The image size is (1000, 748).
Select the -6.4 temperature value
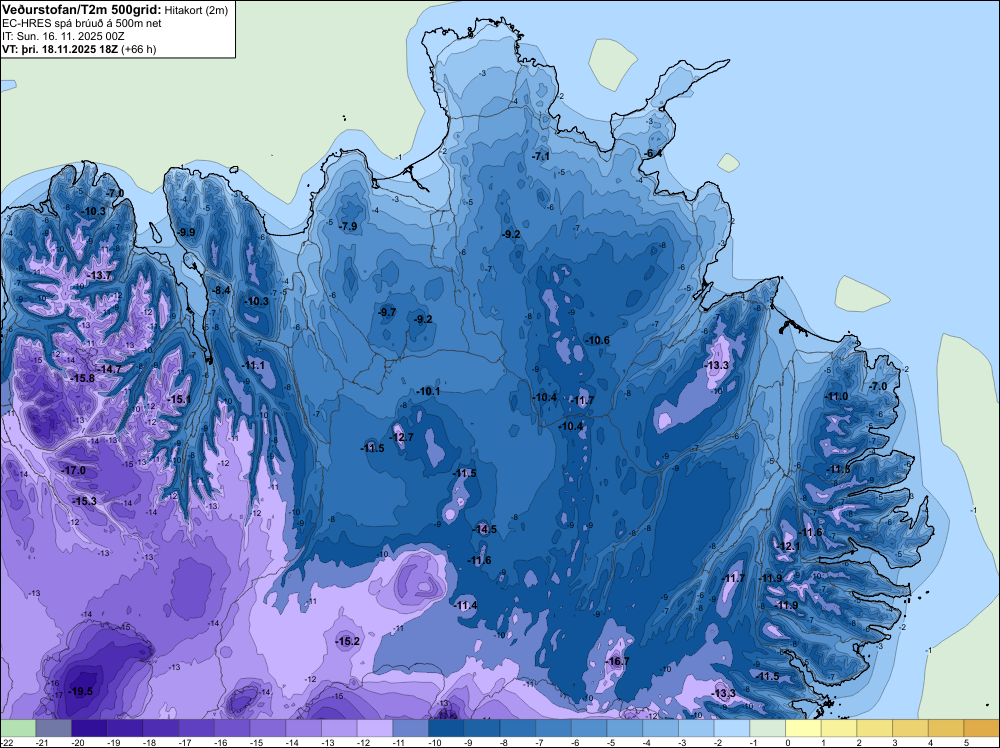[652, 153]
